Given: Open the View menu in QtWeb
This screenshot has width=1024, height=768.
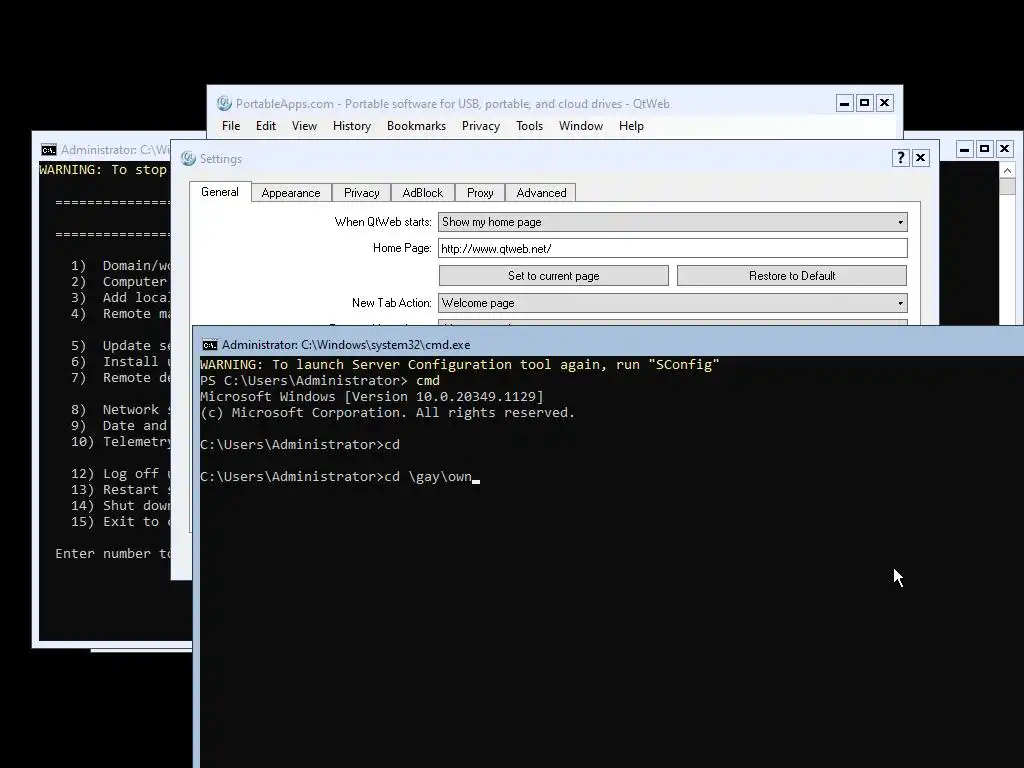Looking at the screenshot, I should (x=304, y=126).
